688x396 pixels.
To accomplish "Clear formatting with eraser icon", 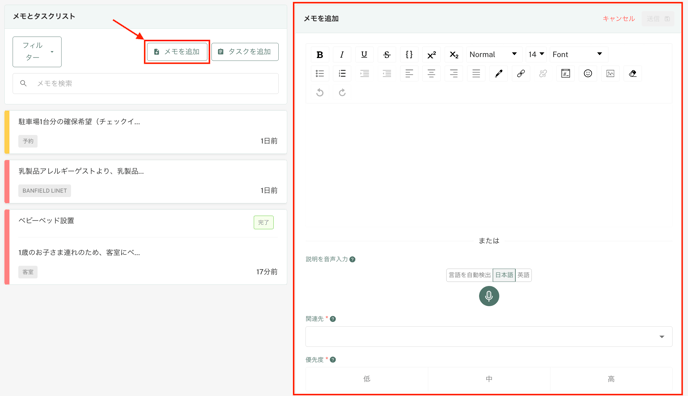I will (633, 73).
